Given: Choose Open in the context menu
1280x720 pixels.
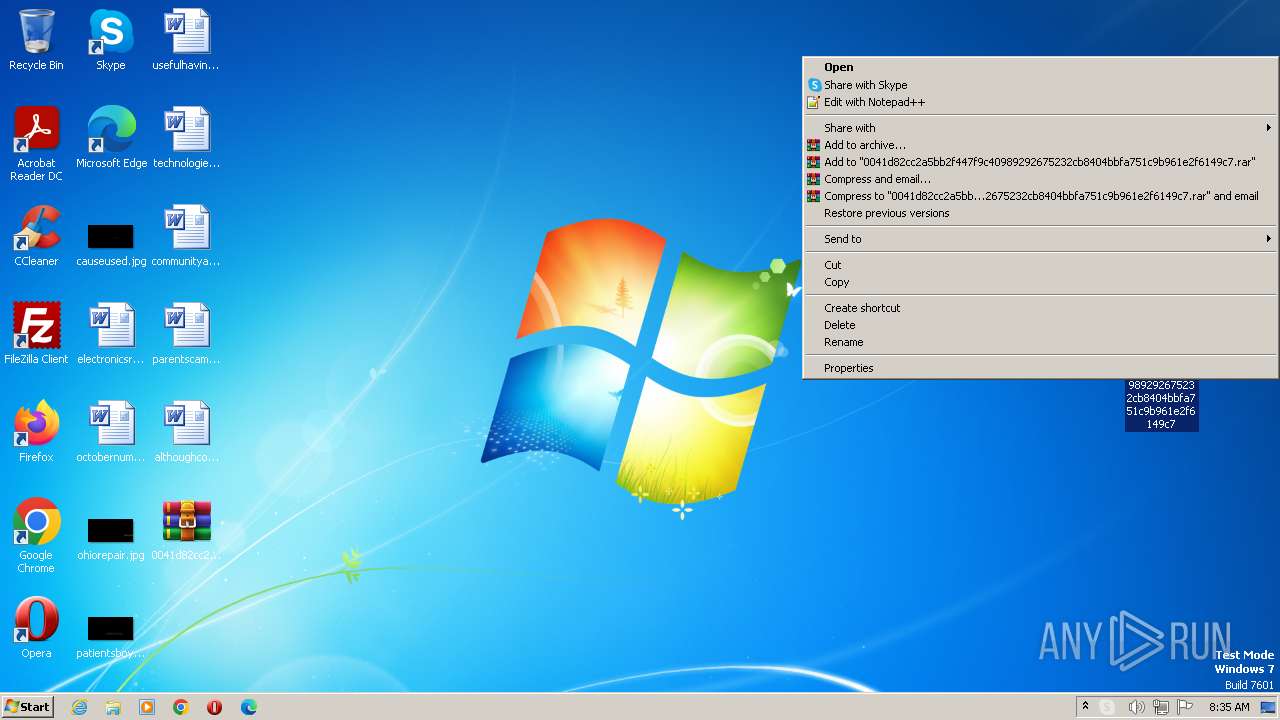Looking at the screenshot, I should (1040, 67).
